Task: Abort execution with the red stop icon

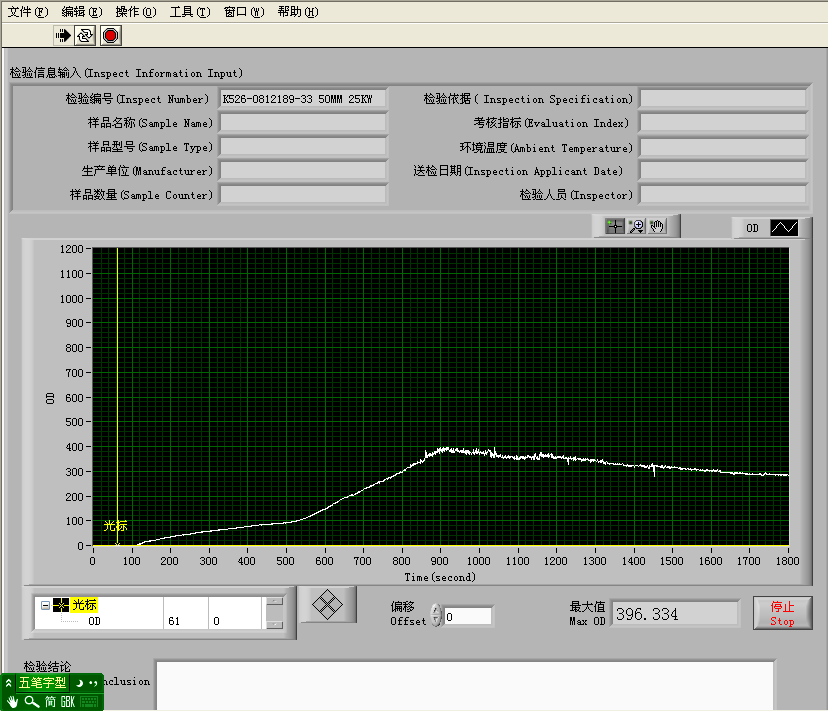Action: pyautogui.click(x=110, y=35)
